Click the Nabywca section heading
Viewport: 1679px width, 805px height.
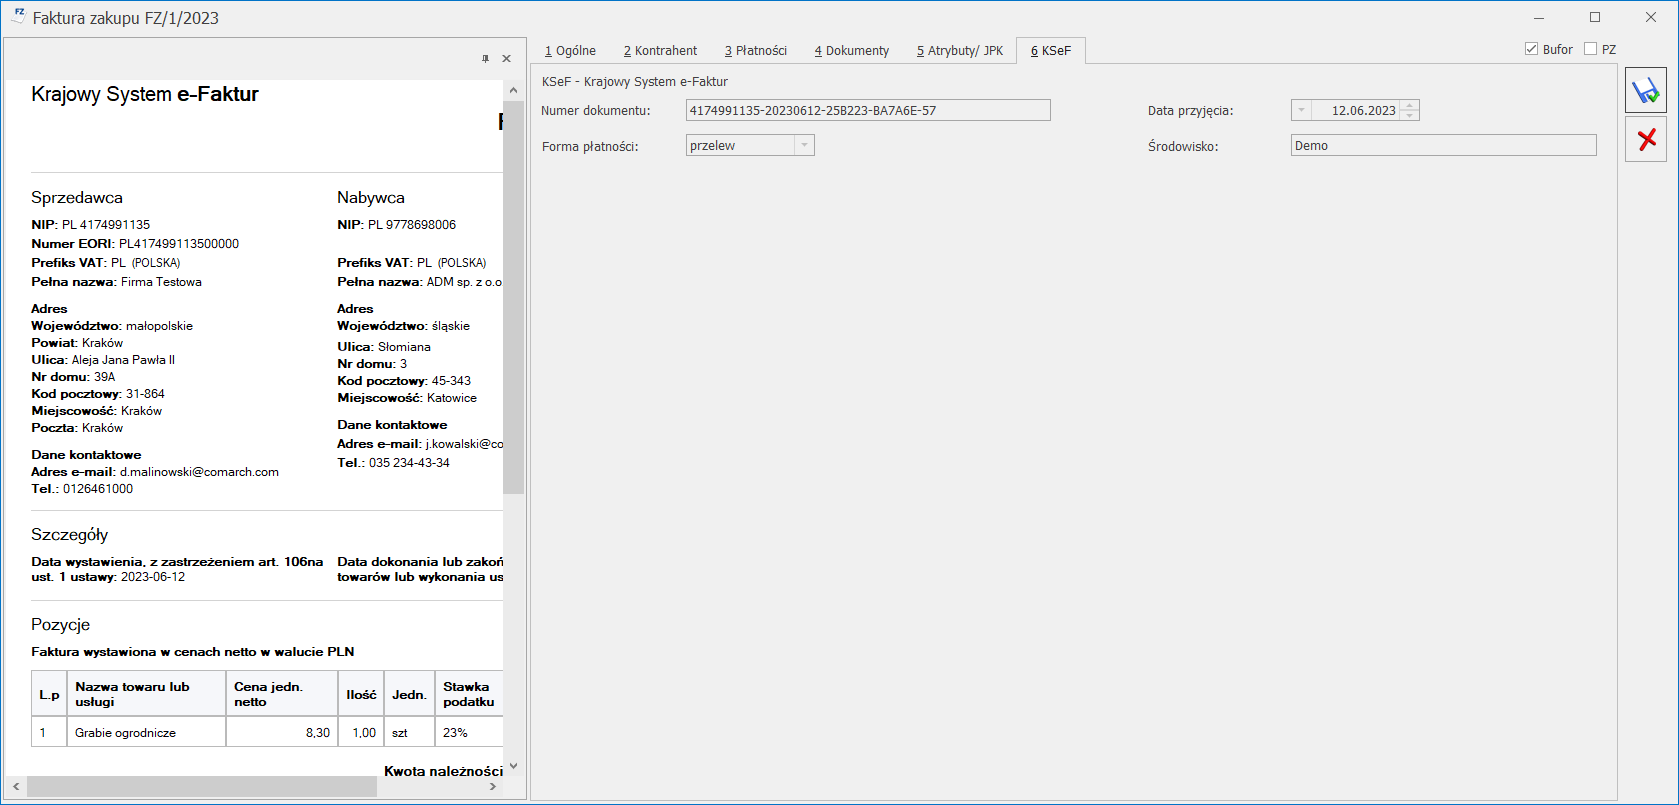point(371,198)
